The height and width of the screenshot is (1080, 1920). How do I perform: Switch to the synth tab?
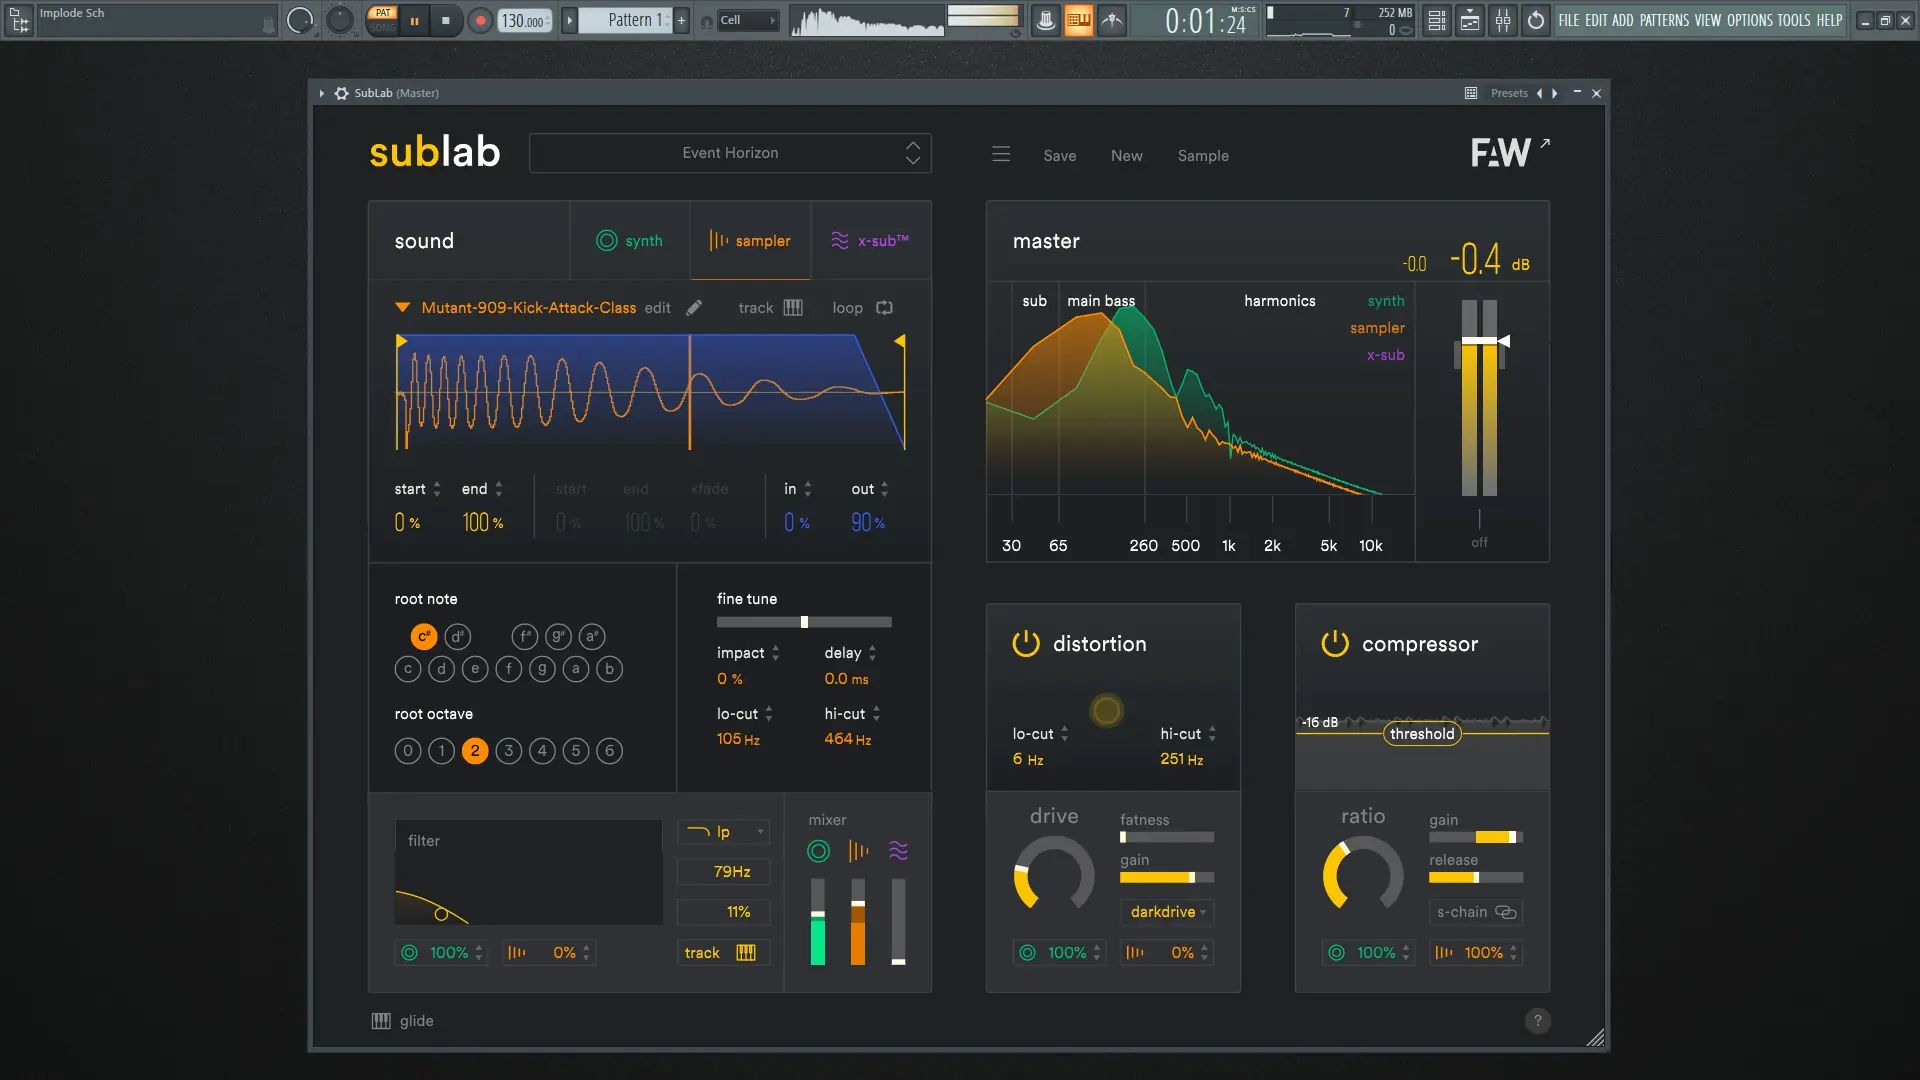point(630,241)
